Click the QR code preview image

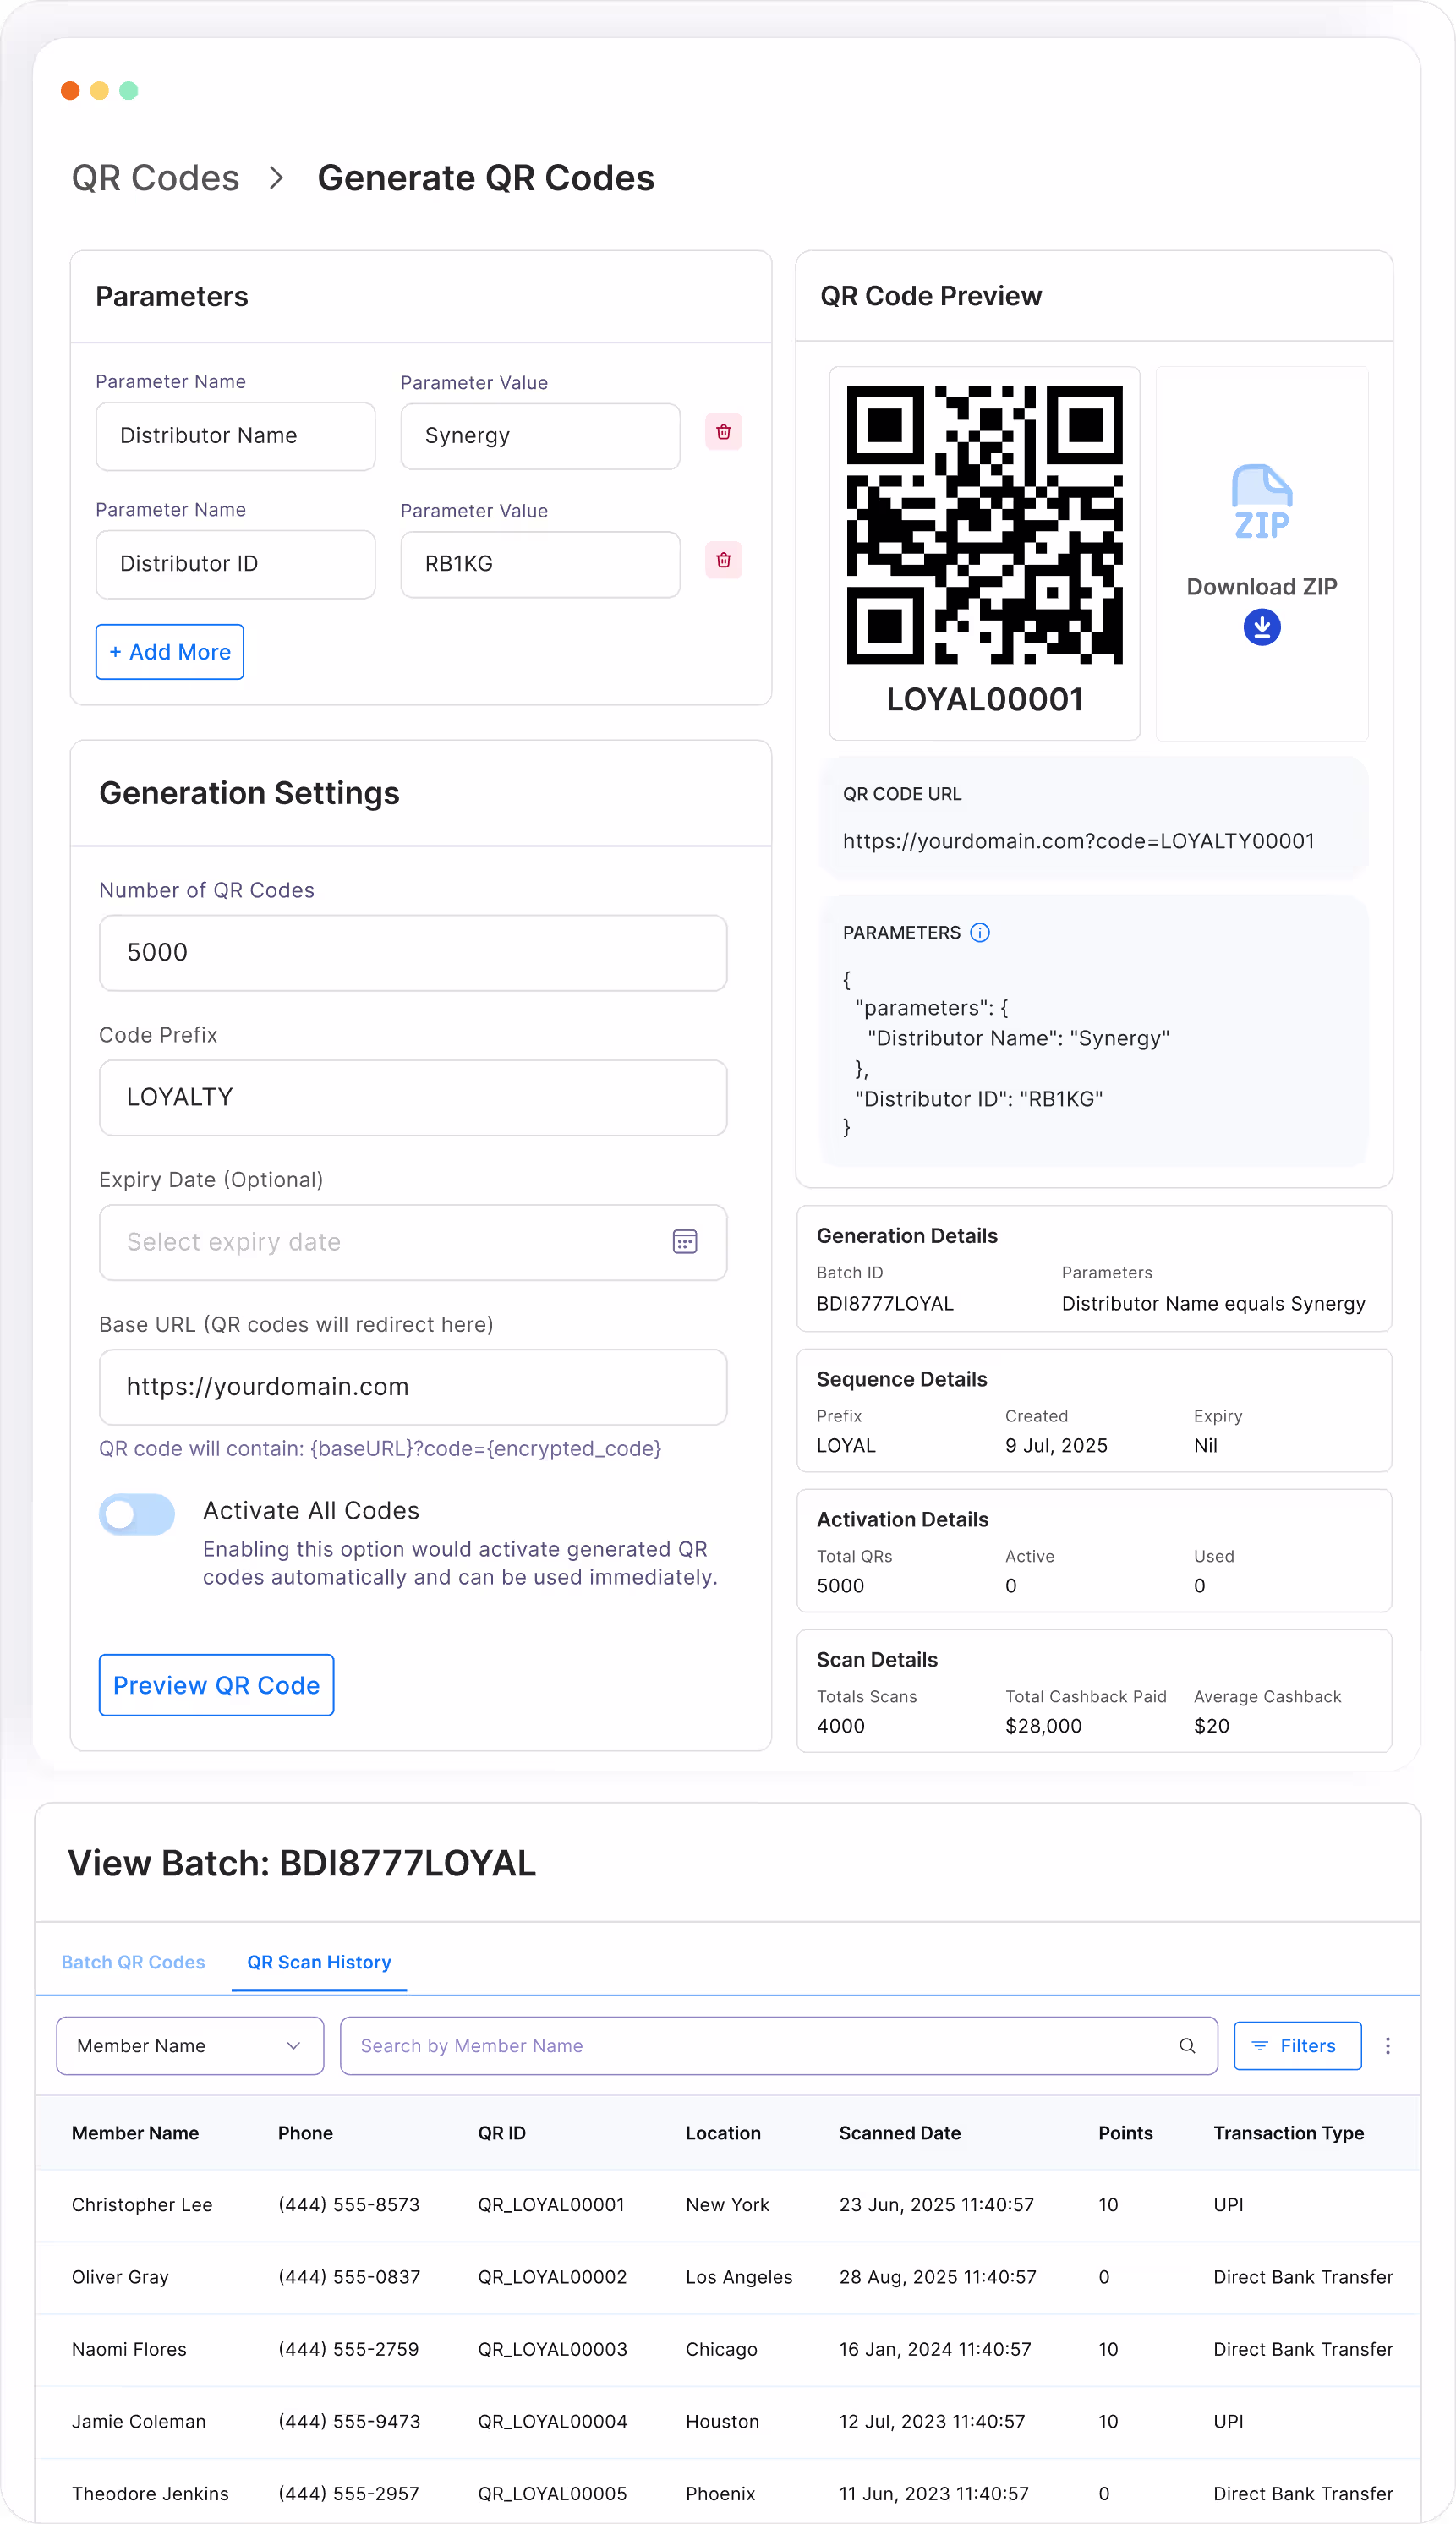pos(984,524)
